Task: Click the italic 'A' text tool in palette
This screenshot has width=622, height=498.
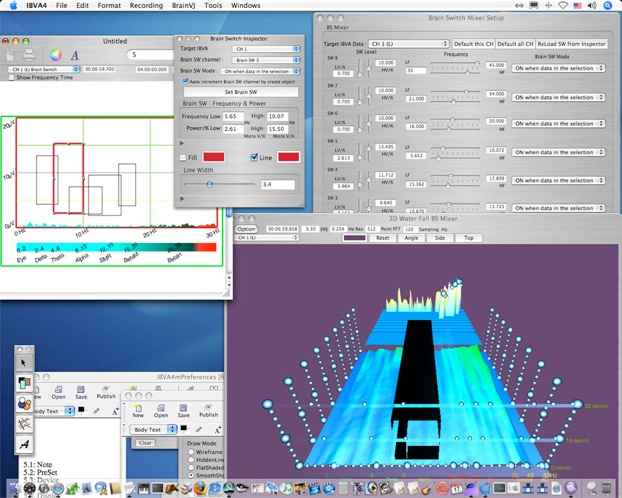Action: click(x=25, y=443)
